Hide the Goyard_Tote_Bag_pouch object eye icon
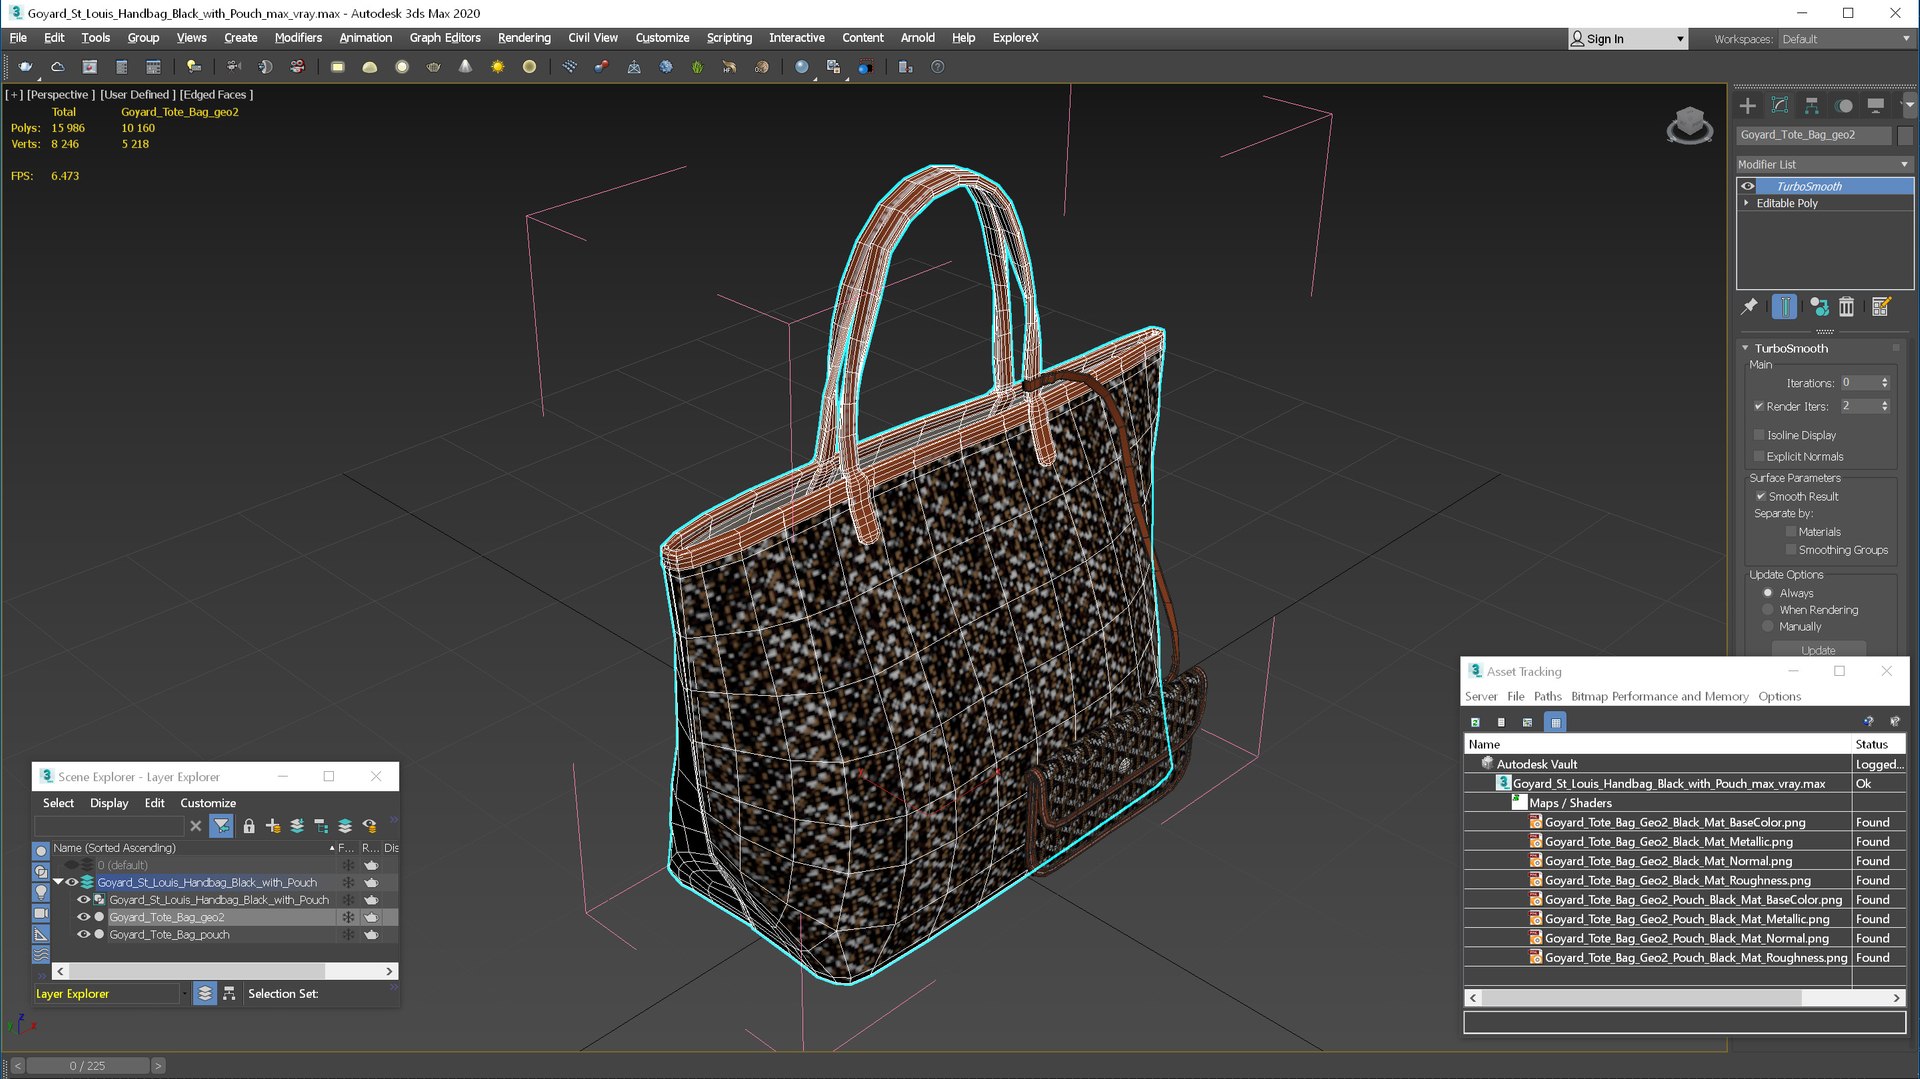The width and height of the screenshot is (1920, 1079). (84, 935)
